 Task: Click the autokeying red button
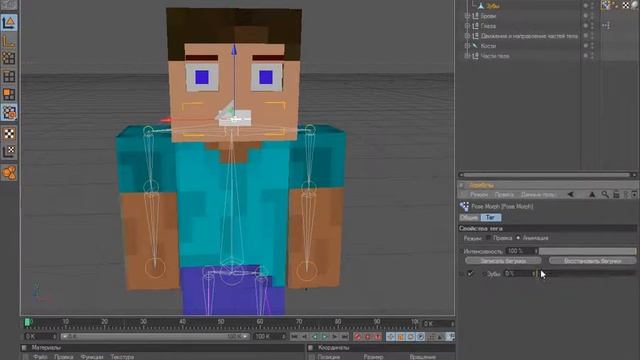[x=368, y=337]
